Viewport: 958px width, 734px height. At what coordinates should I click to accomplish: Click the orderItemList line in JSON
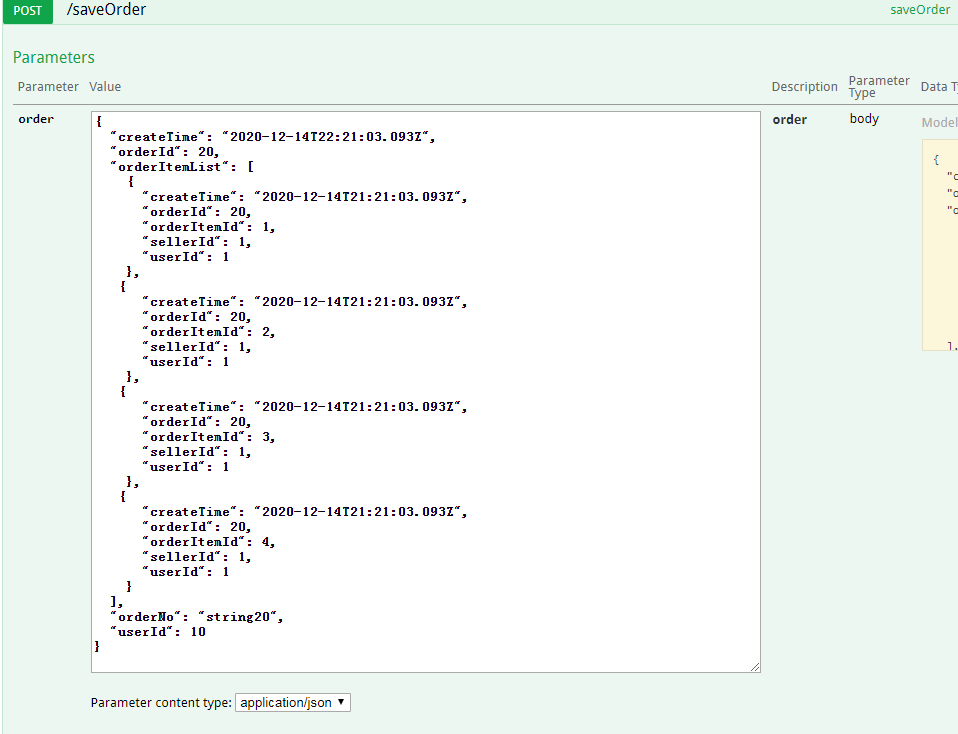coord(182,167)
